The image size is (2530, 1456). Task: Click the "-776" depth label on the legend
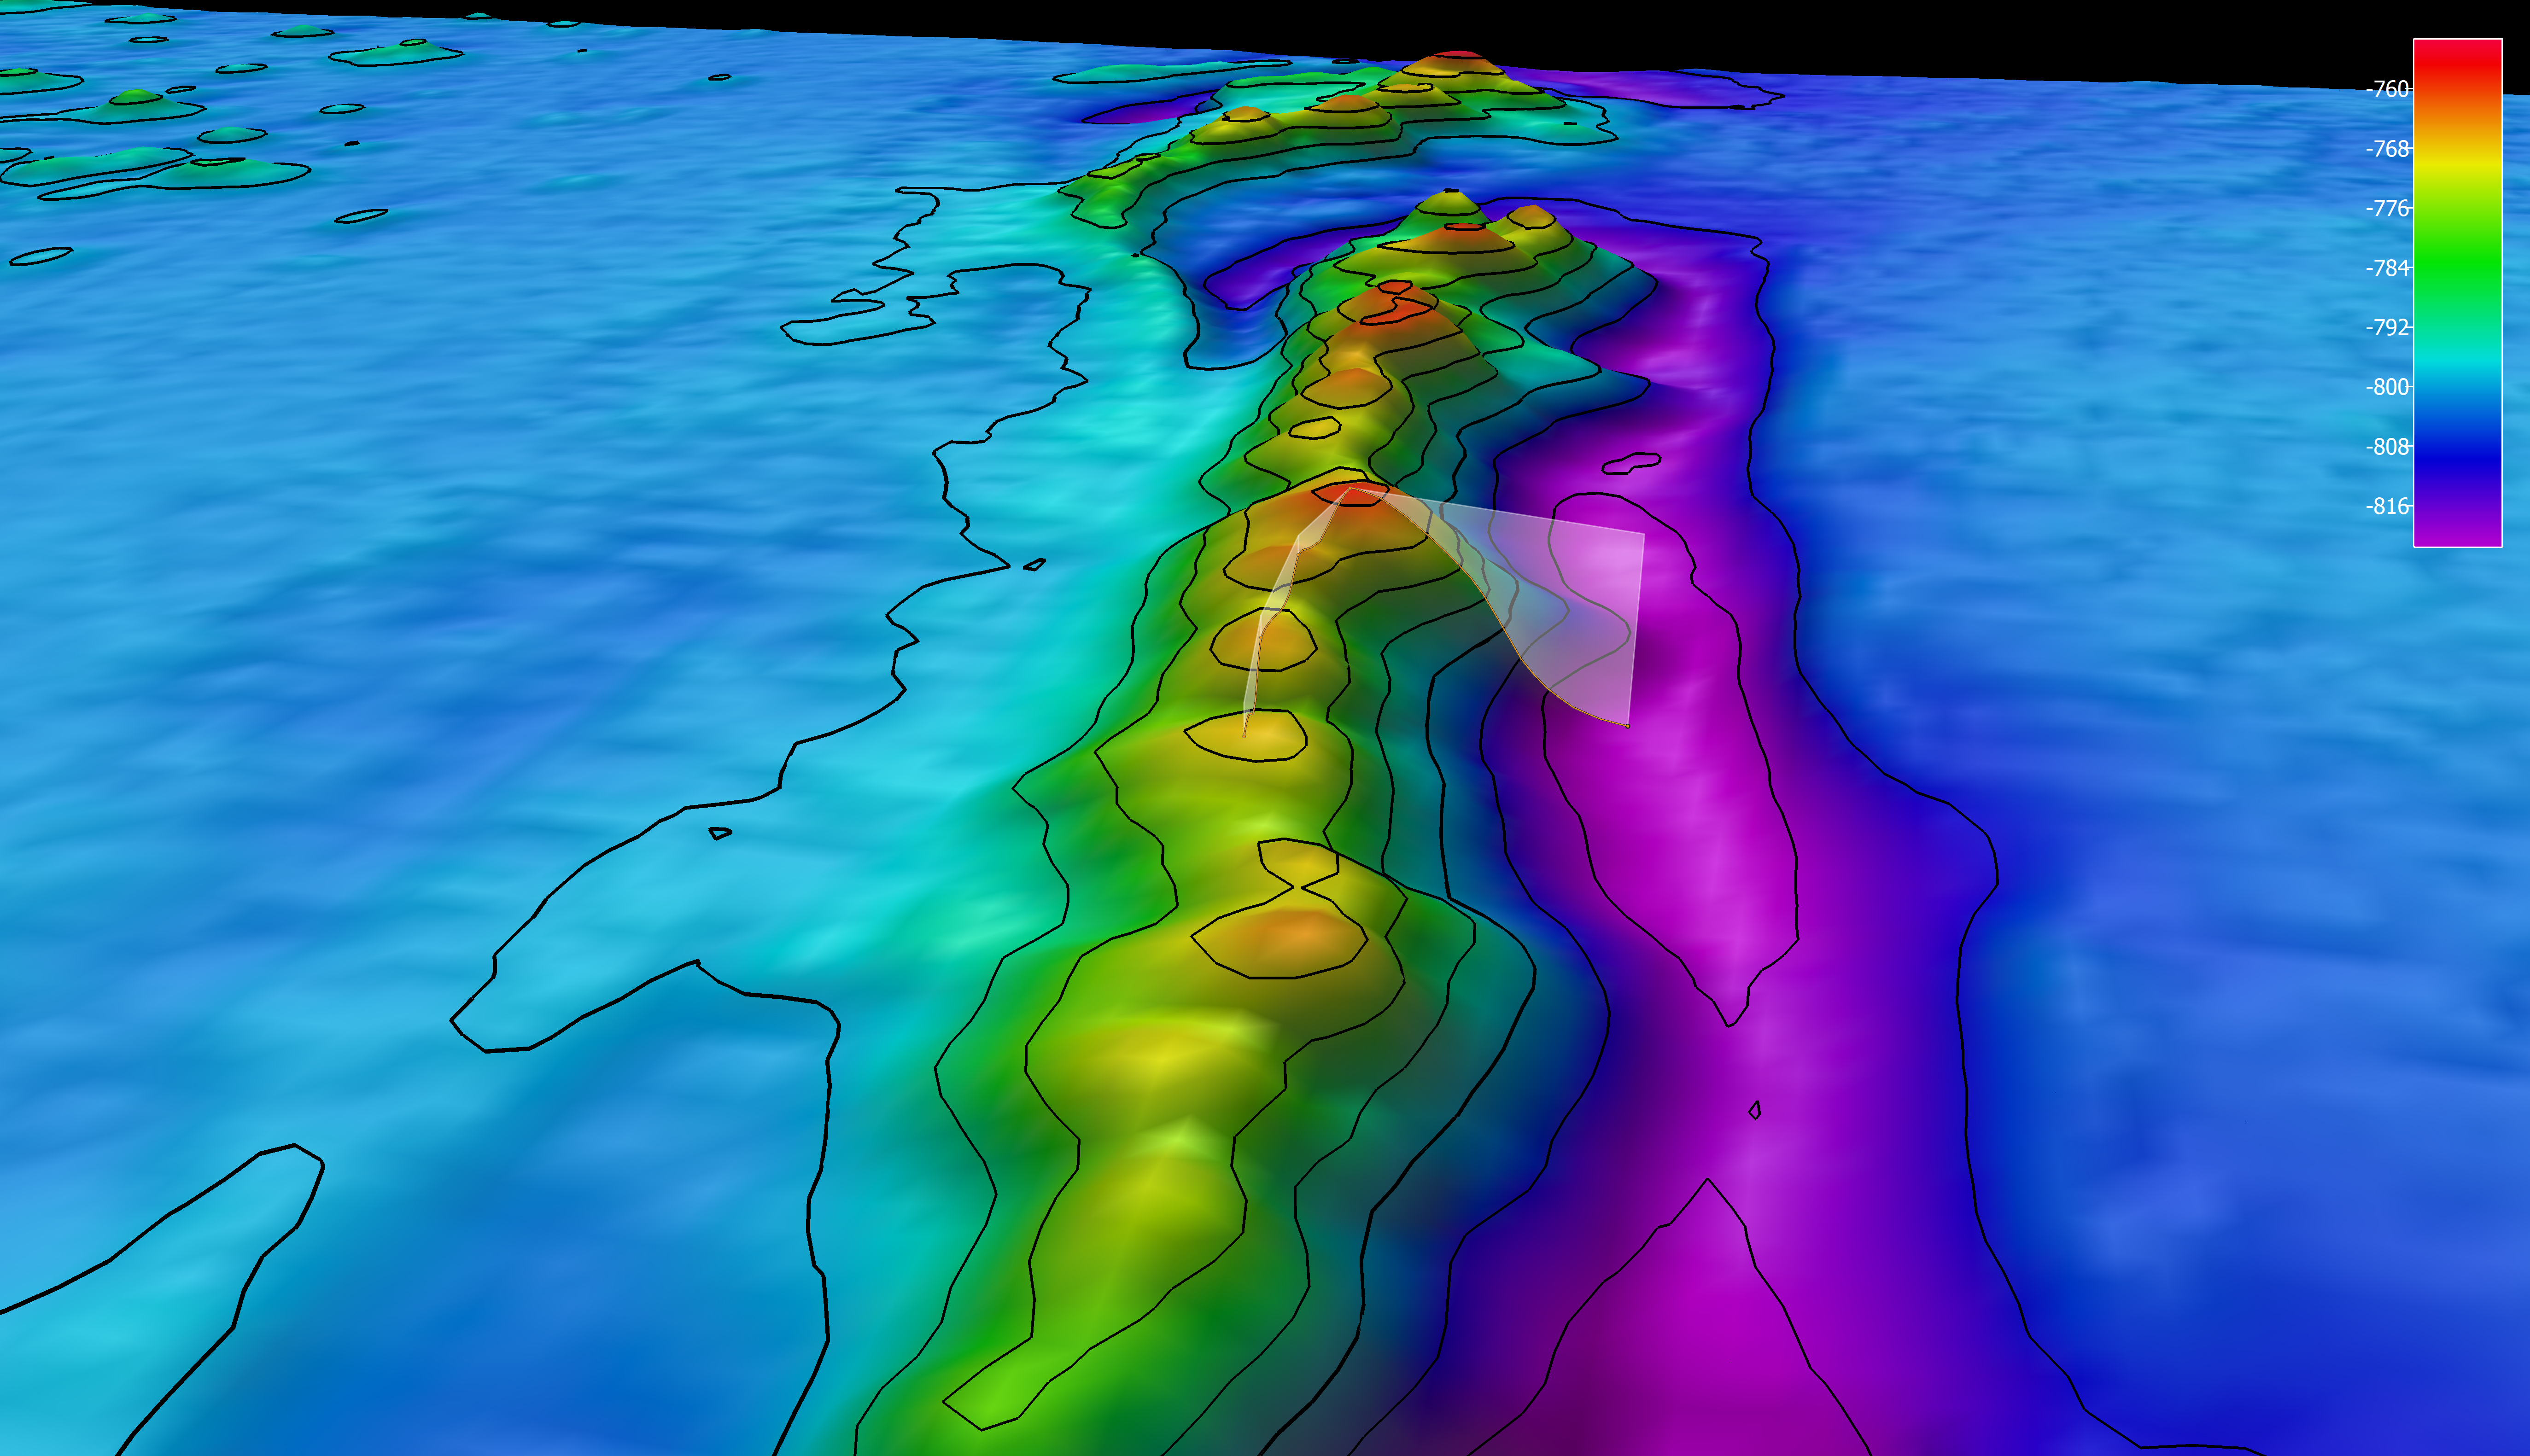click(2387, 208)
